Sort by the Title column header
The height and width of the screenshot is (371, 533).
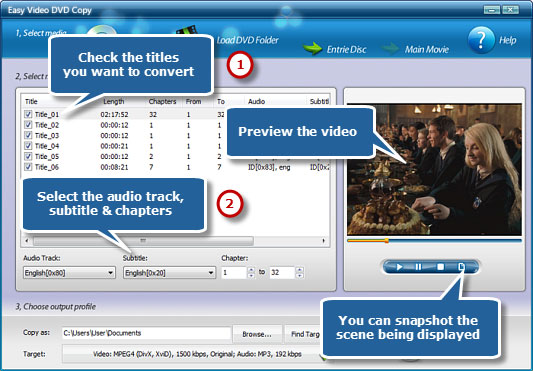(31, 101)
